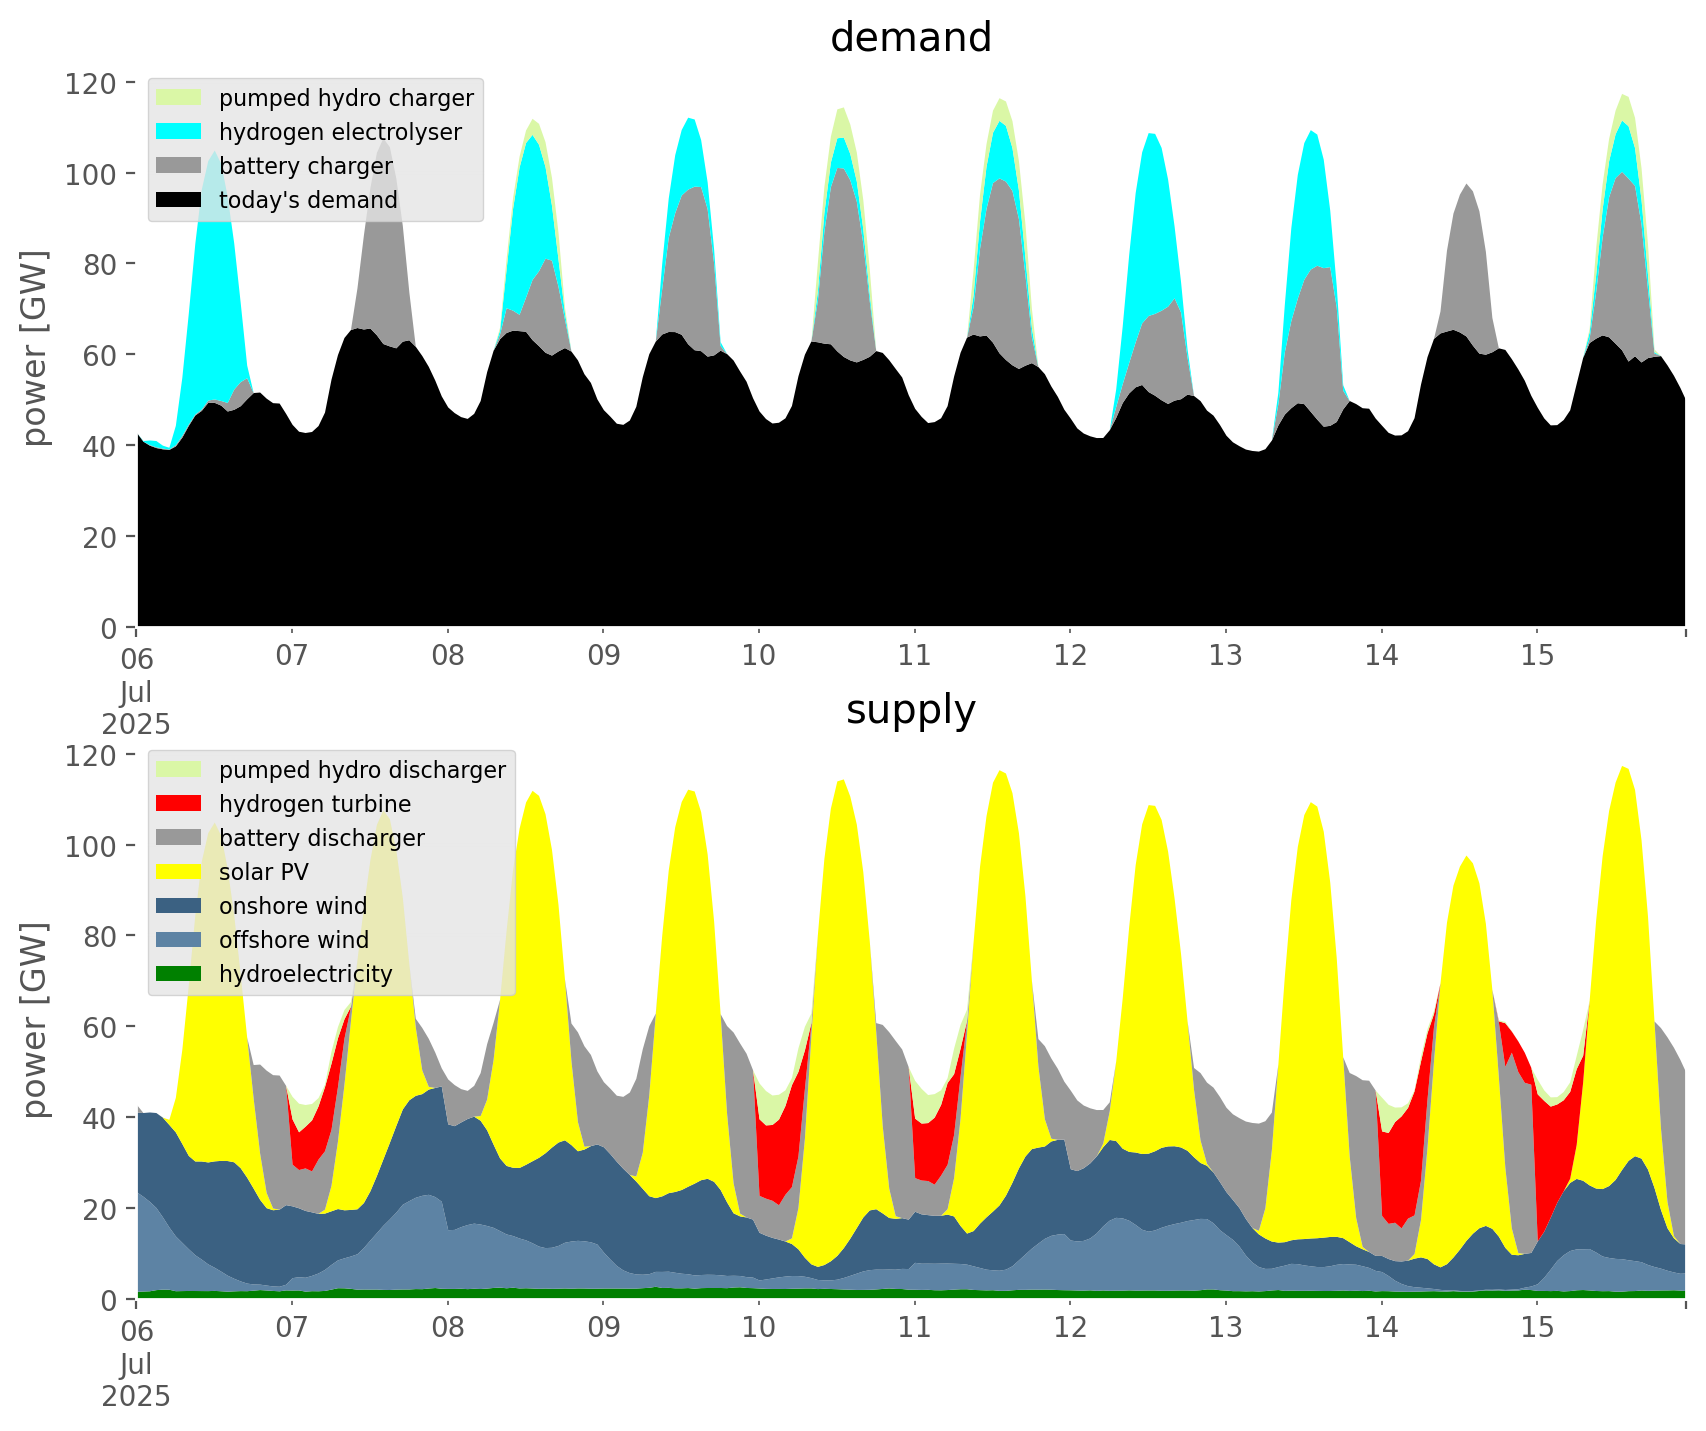Click the yellow solar PV legend swatch

[179, 872]
